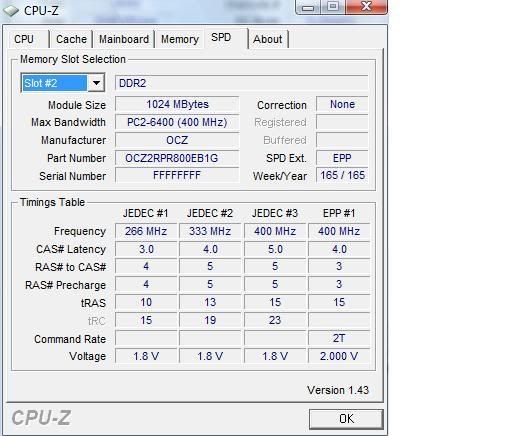Click the JEDEC #2 tRAS value 13
This screenshot has height=436, width=512.
point(210,303)
